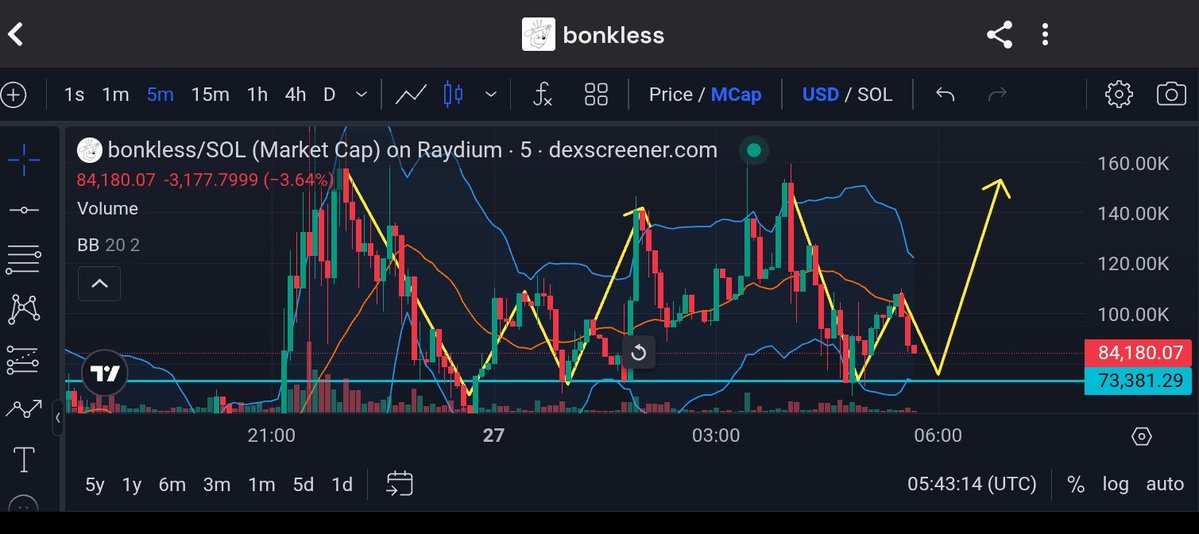Open chart settings via the gear icon
This screenshot has height=534, width=1199.
[x=1119, y=95]
